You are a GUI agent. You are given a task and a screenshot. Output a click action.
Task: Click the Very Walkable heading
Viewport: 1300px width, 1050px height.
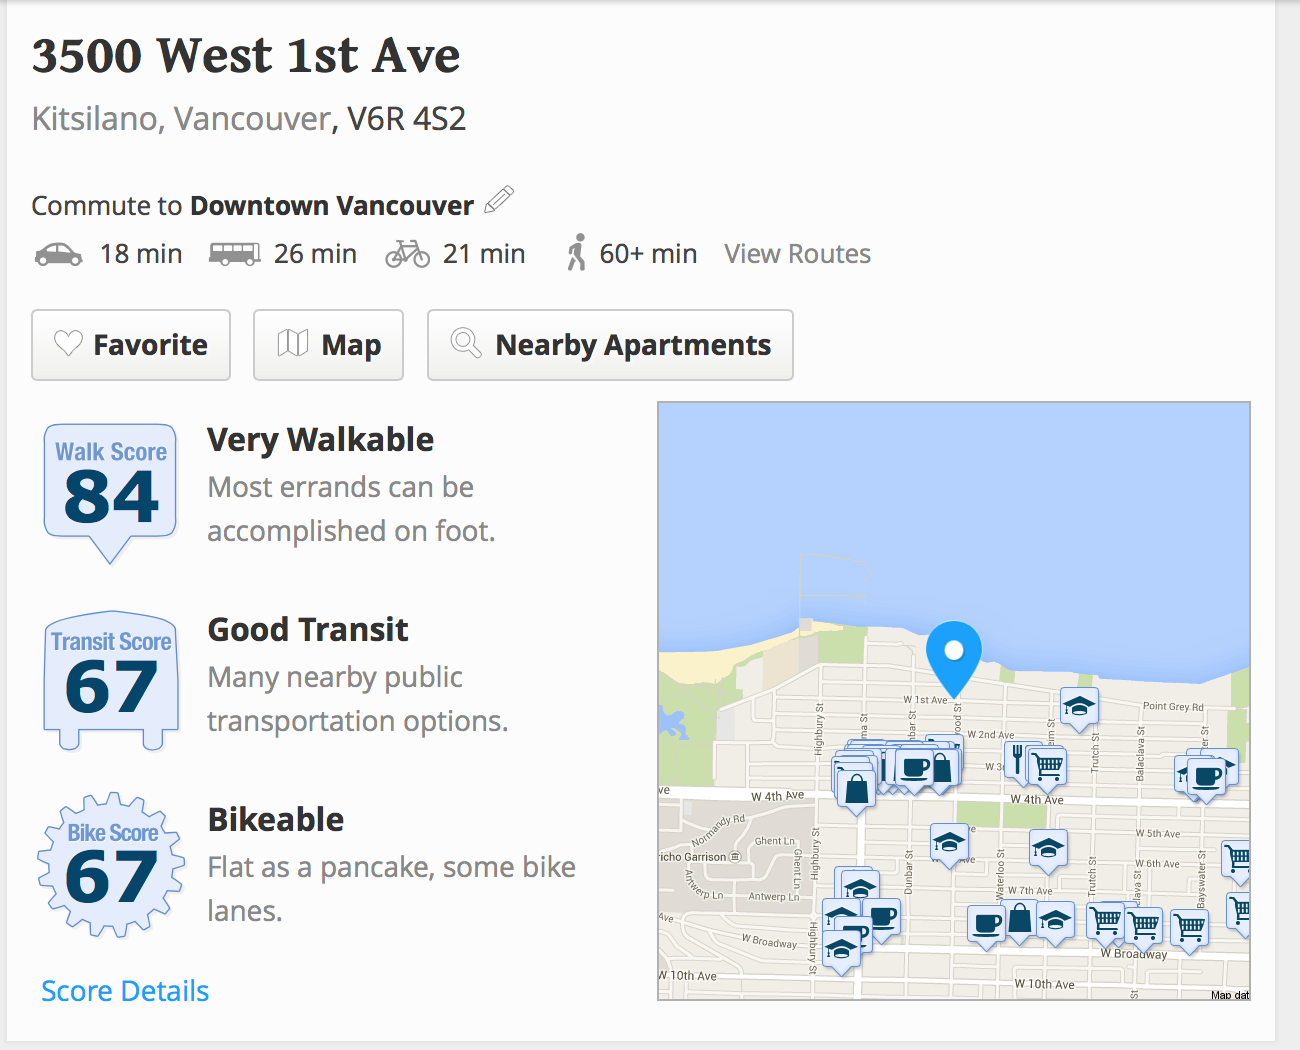(x=320, y=440)
